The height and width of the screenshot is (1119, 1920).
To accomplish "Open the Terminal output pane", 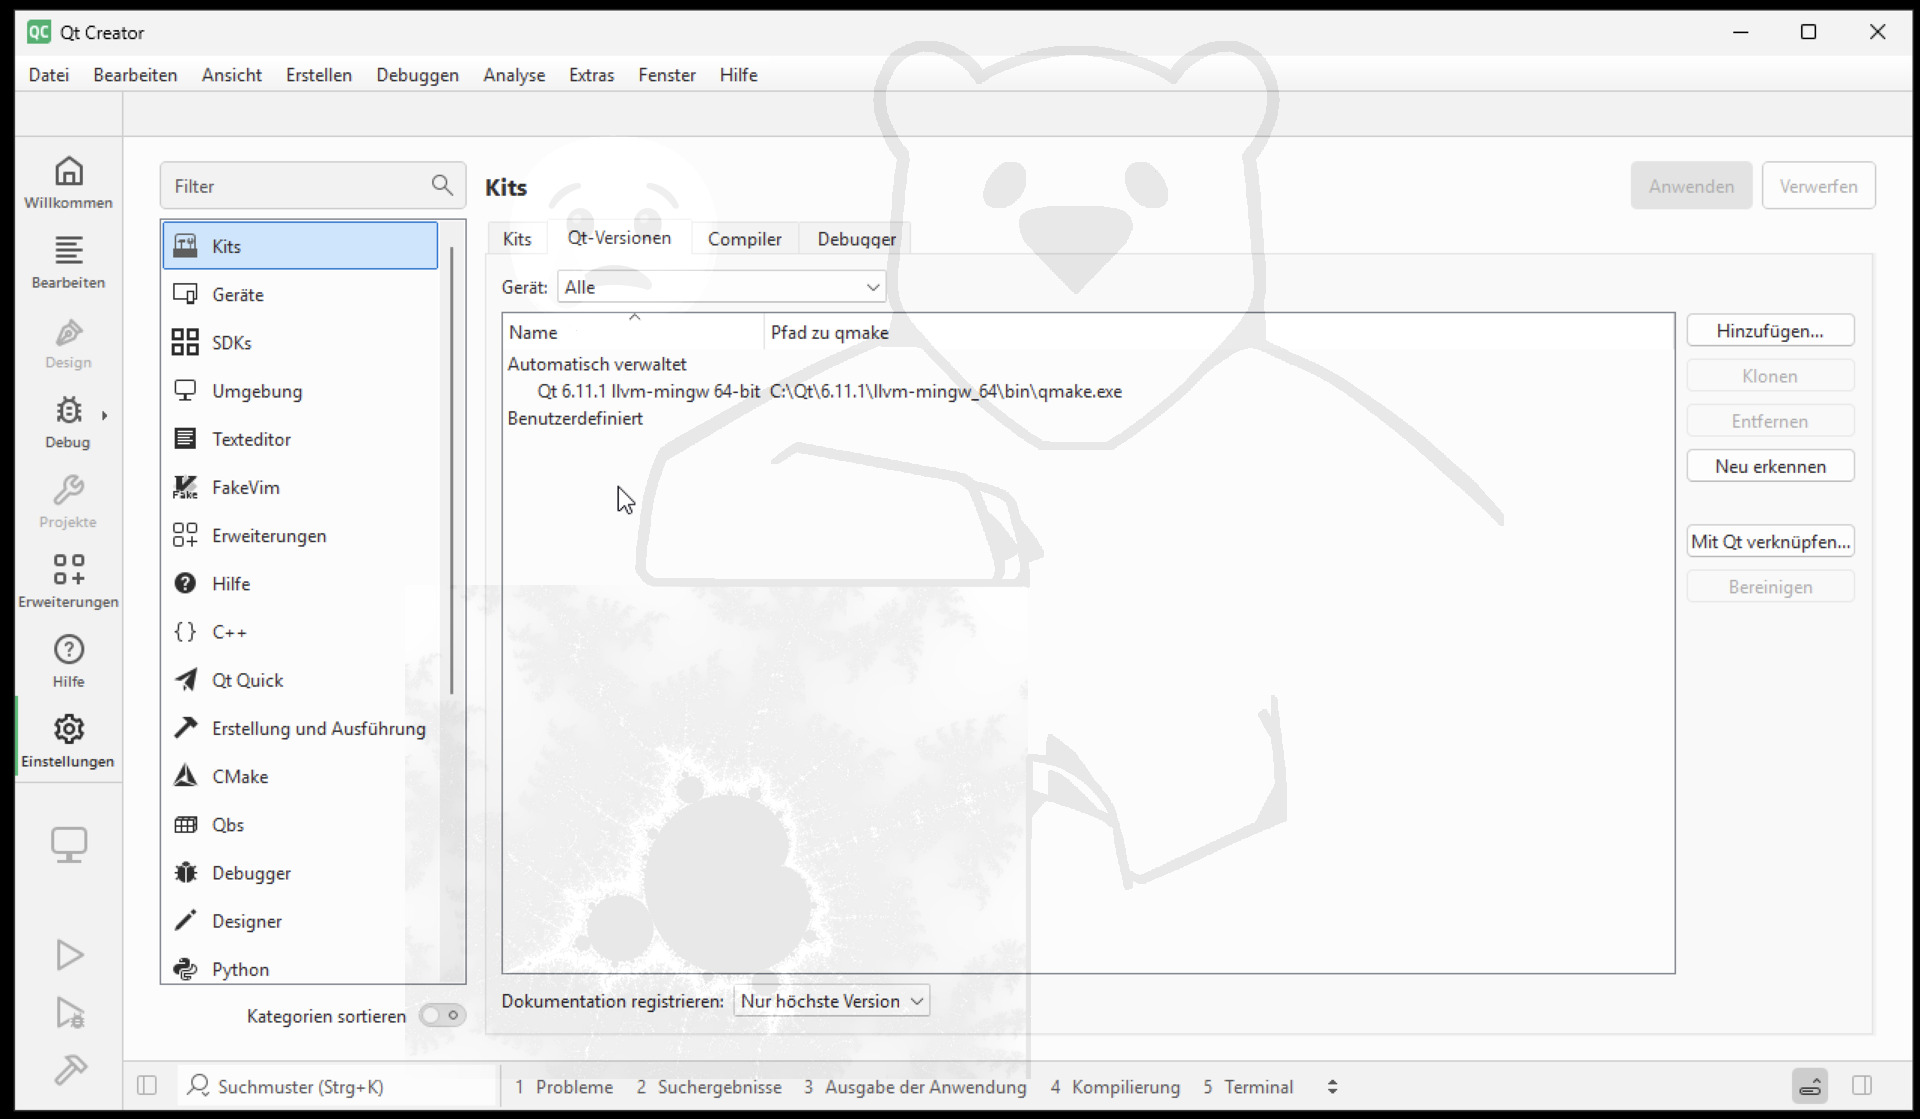I will (x=1248, y=1086).
